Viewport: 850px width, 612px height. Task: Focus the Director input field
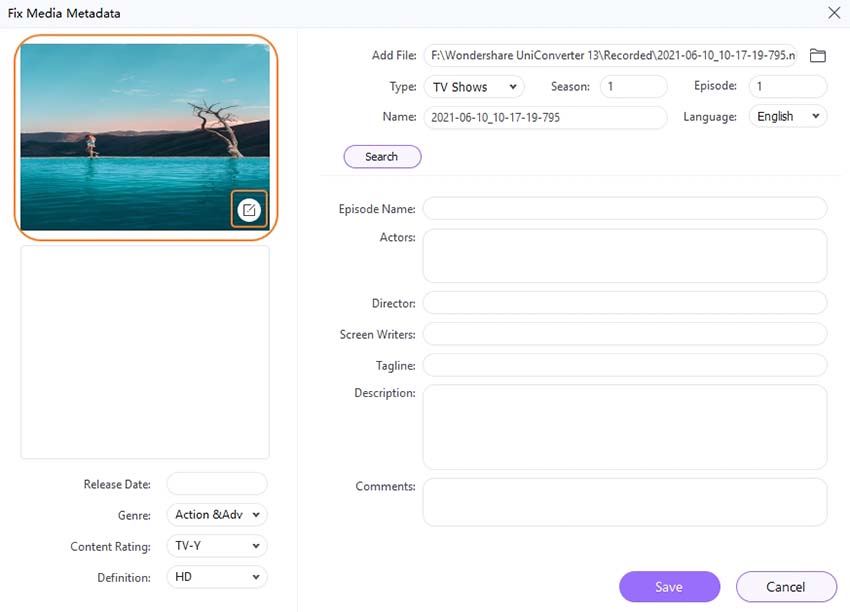[625, 302]
